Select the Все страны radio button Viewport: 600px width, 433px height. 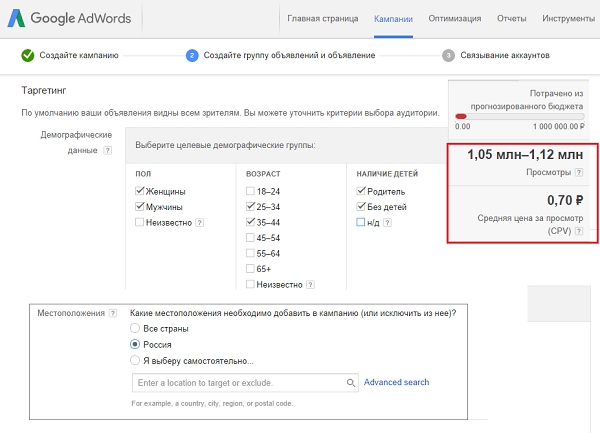[x=136, y=328]
